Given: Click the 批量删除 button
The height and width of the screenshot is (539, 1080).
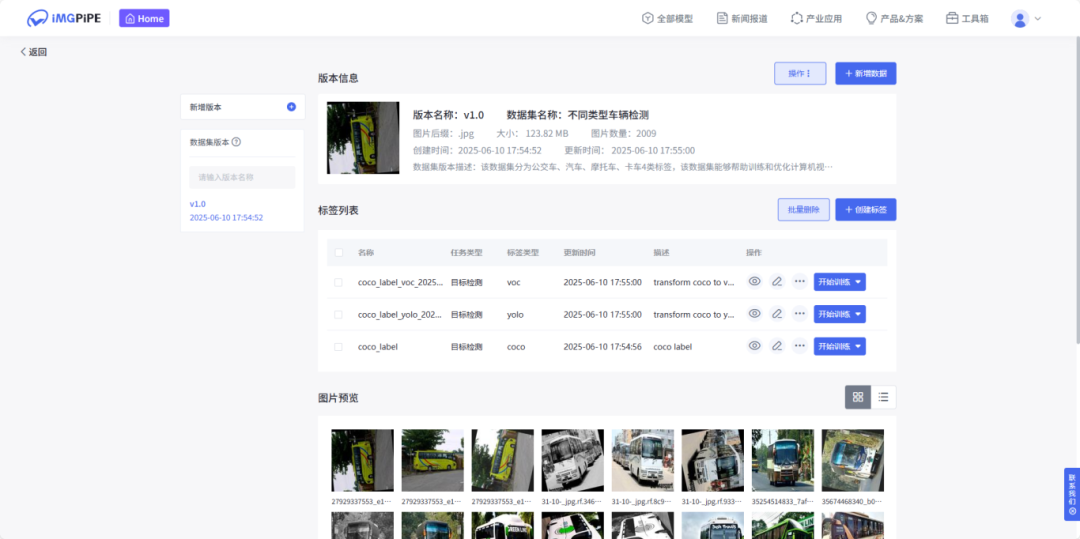Looking at the screenshot, I should (x=803, y=210).
